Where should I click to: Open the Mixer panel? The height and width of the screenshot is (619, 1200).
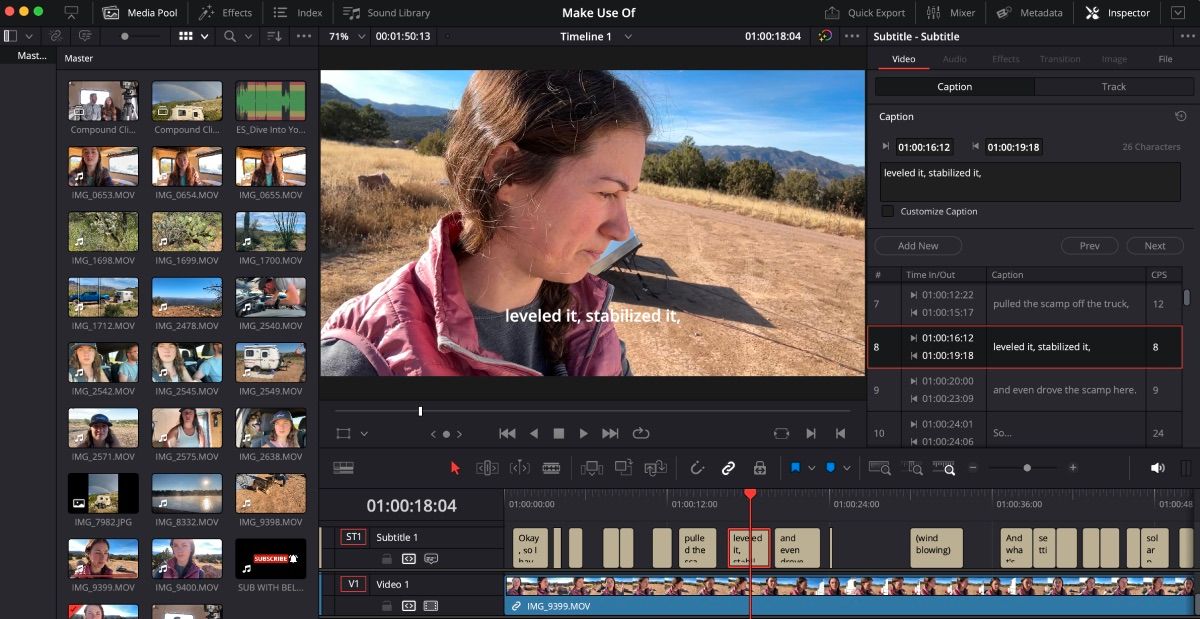coord(950,13)
